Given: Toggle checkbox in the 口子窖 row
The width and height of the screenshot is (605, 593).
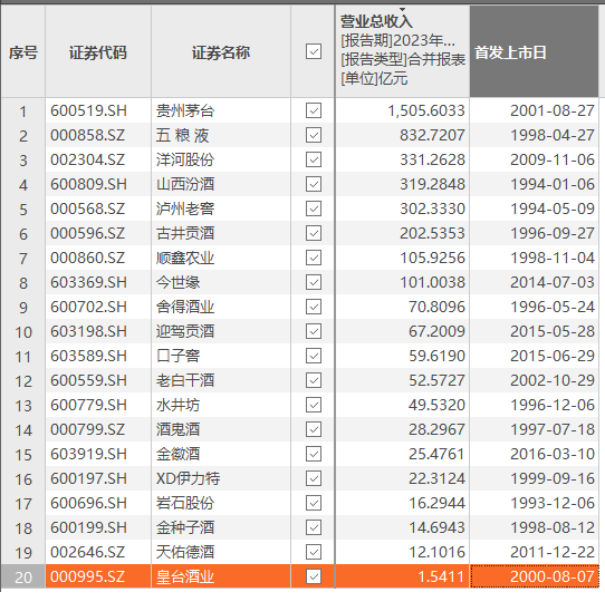Looking at the screenshot, I should [313, 356].
